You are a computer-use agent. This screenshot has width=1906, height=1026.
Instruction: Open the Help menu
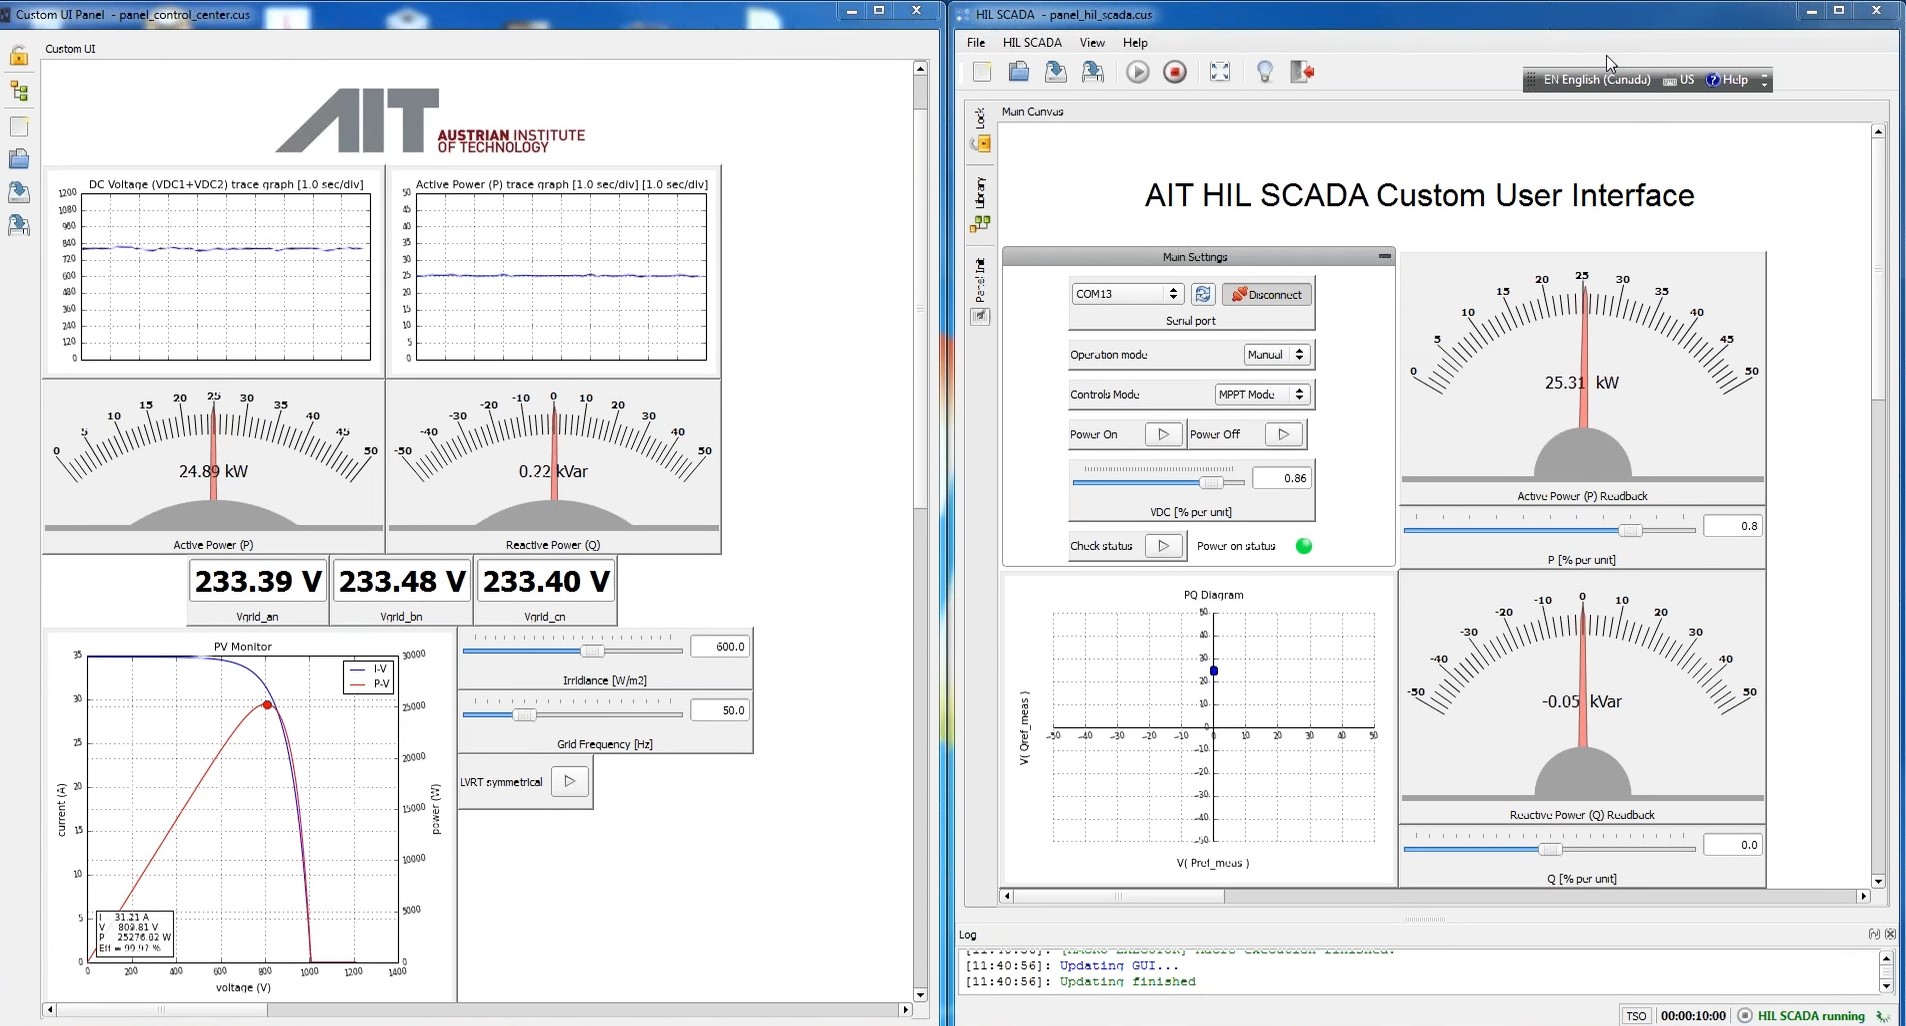pyautogui.click(x=1135, y=42)
